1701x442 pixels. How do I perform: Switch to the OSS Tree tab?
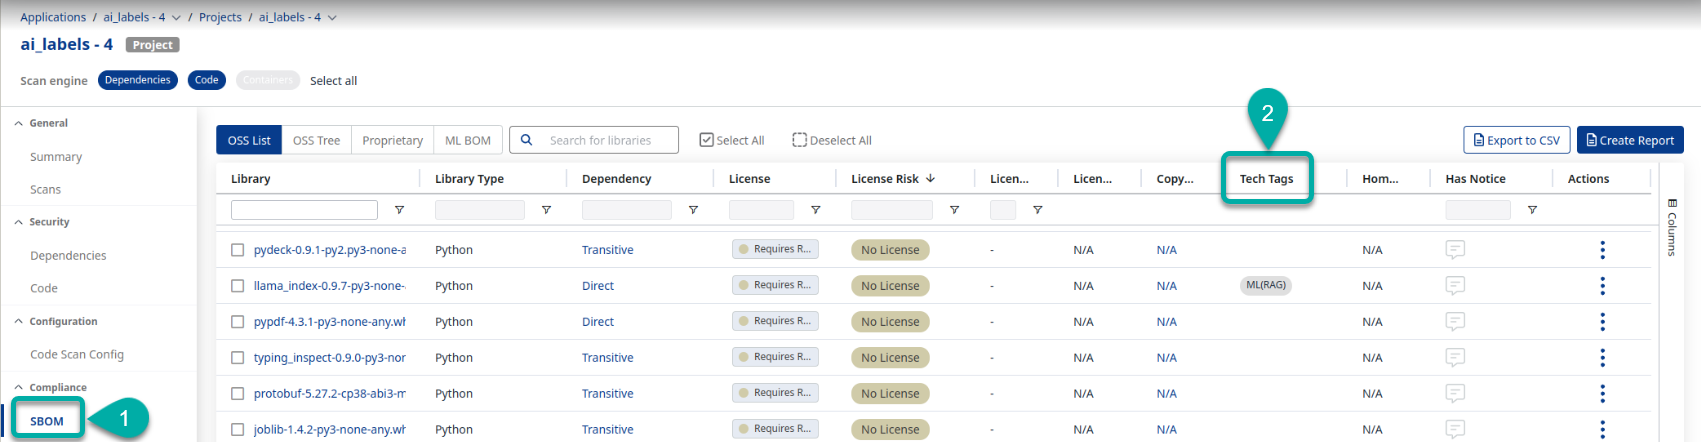(316, 140)
